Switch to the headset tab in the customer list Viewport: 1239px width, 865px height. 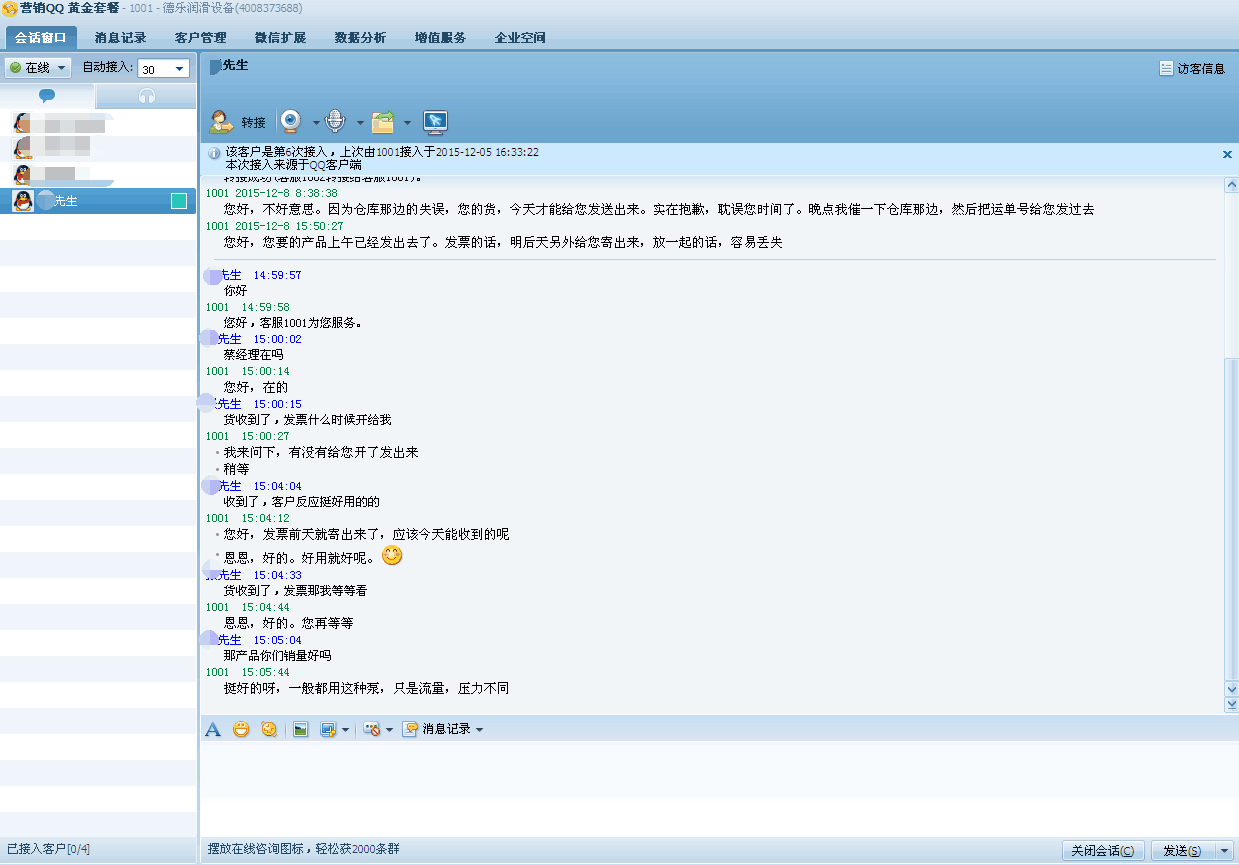(147, 96)
